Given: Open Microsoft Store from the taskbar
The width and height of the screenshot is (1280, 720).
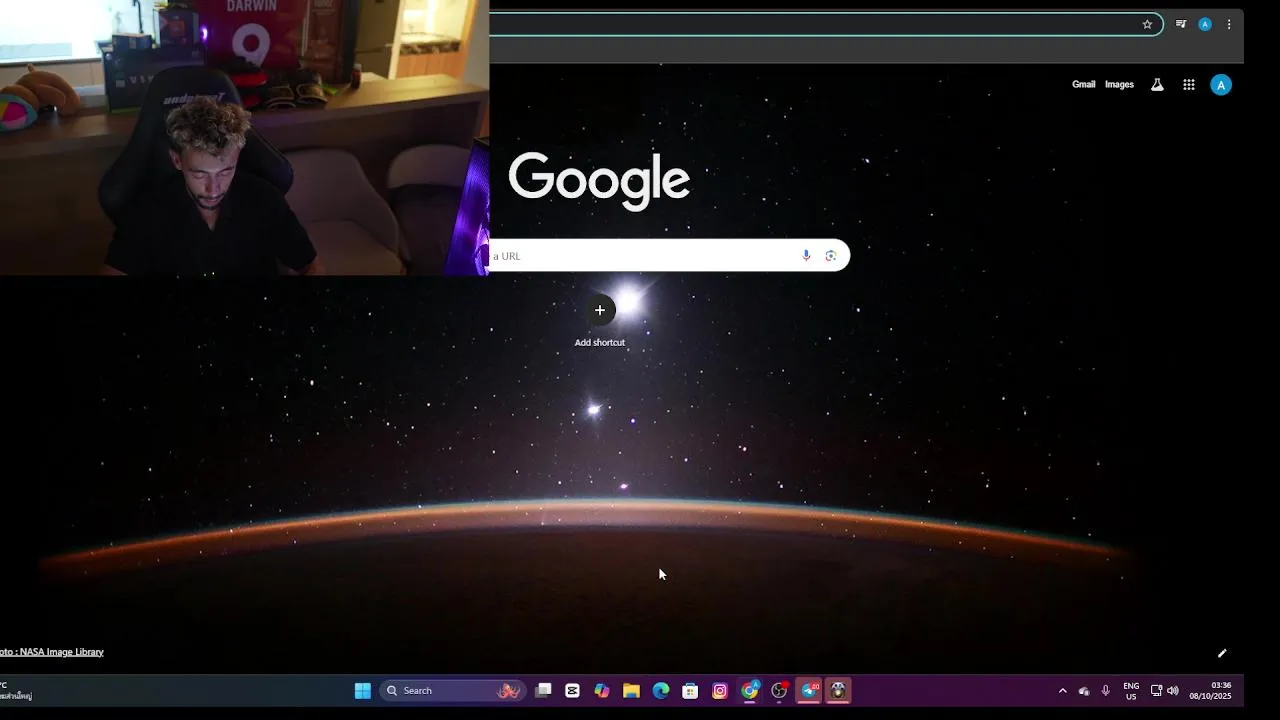Looking at the screenshot, I should pyautogui.click(x=690, y=690).
